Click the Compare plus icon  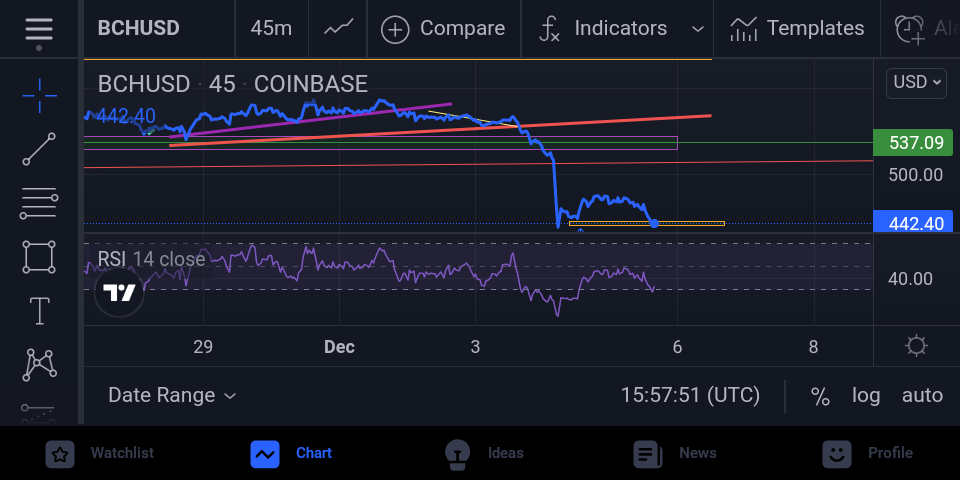(x=395, y=29)
